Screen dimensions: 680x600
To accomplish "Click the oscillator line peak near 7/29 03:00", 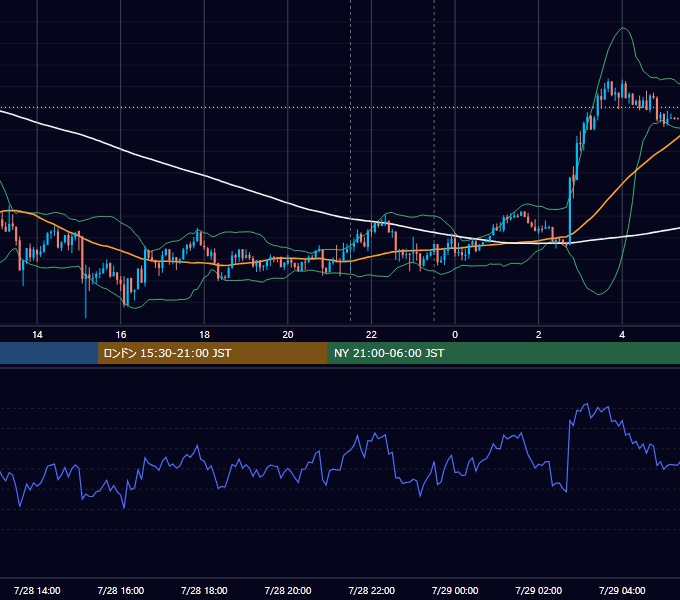I will click(587, 404).
